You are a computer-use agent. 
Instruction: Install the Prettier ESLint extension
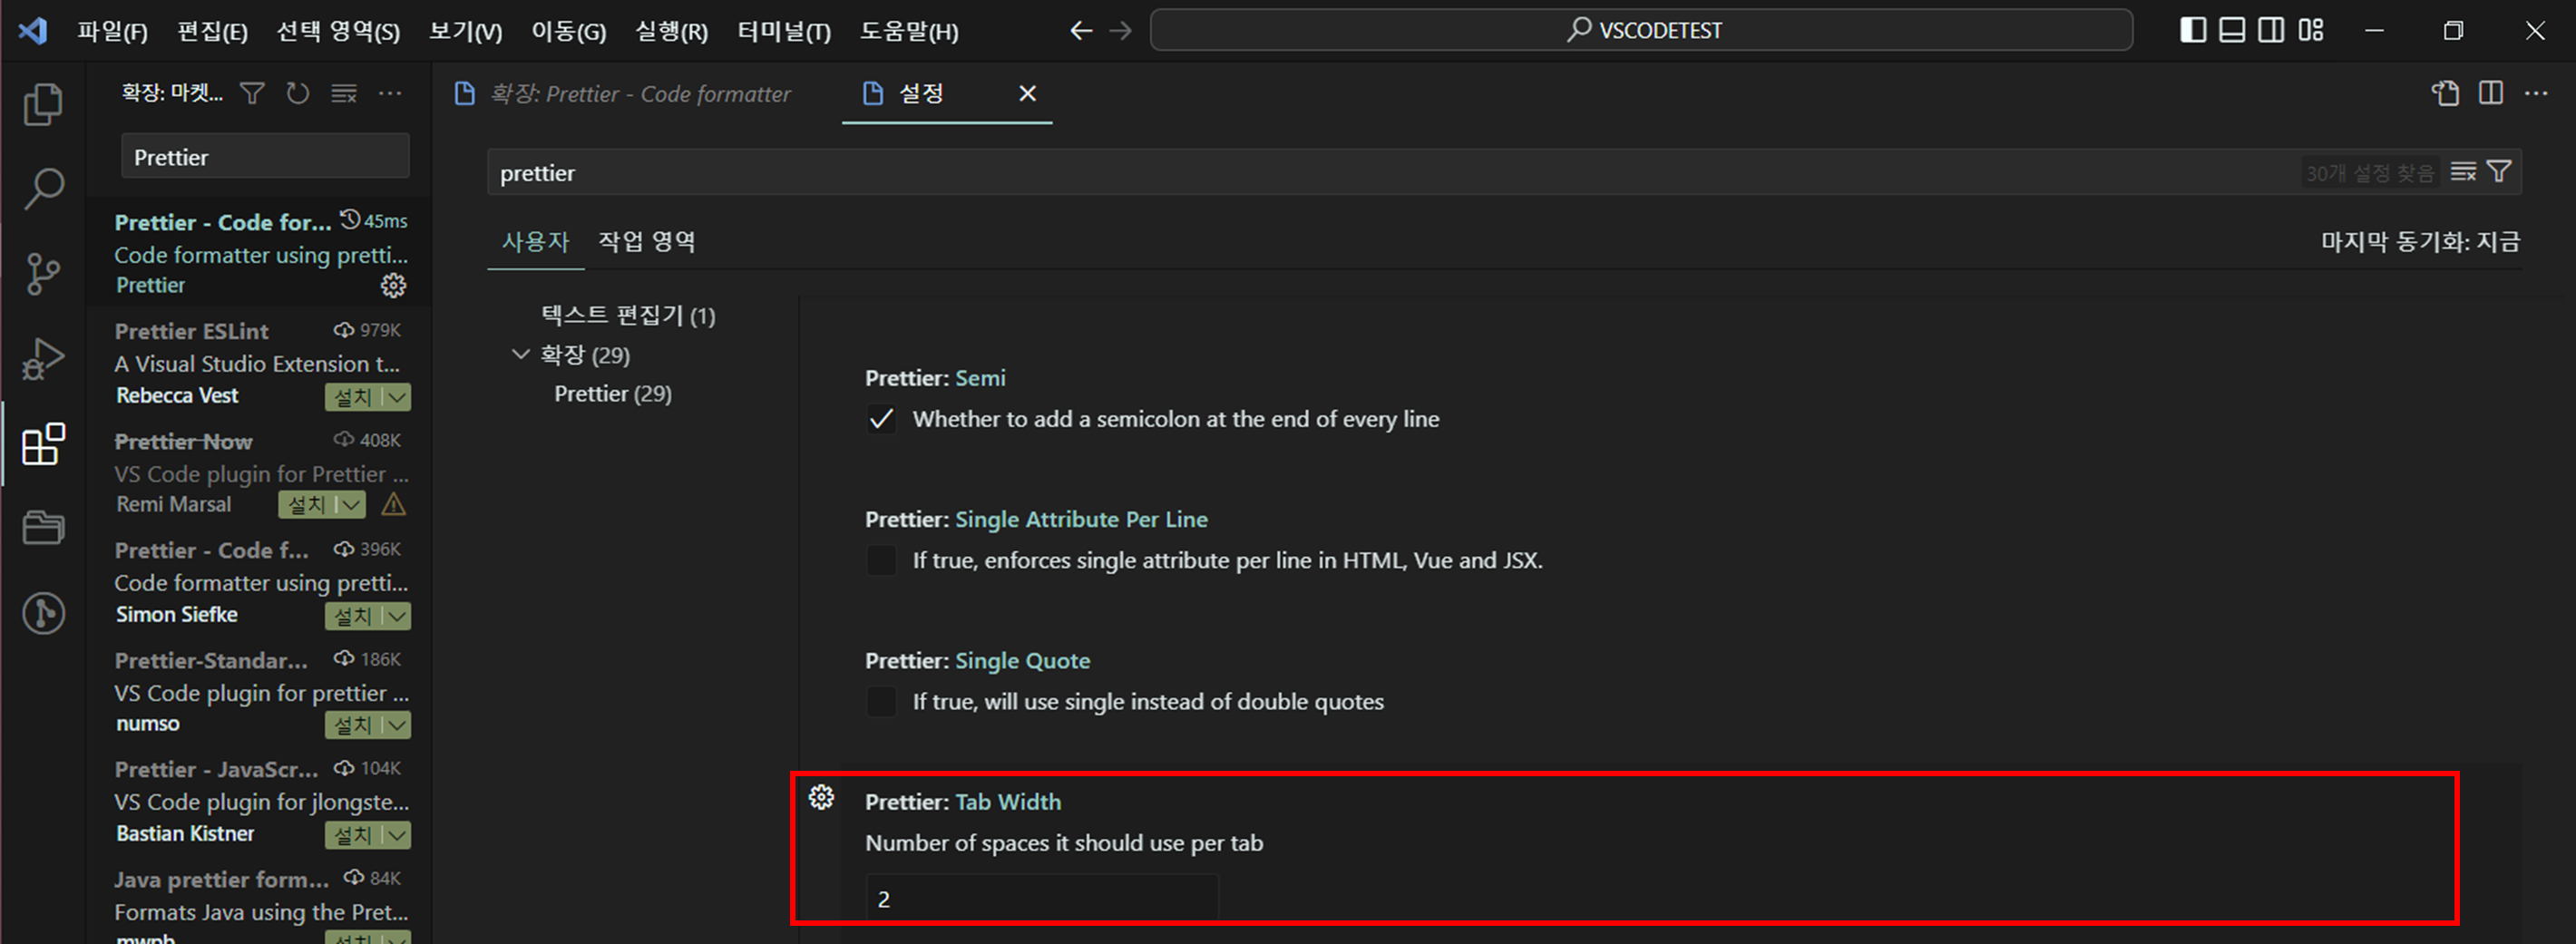[353, 397]
